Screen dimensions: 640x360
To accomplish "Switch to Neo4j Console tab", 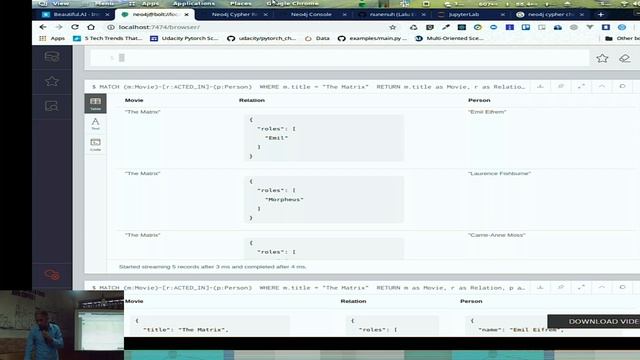I will 311,14.
